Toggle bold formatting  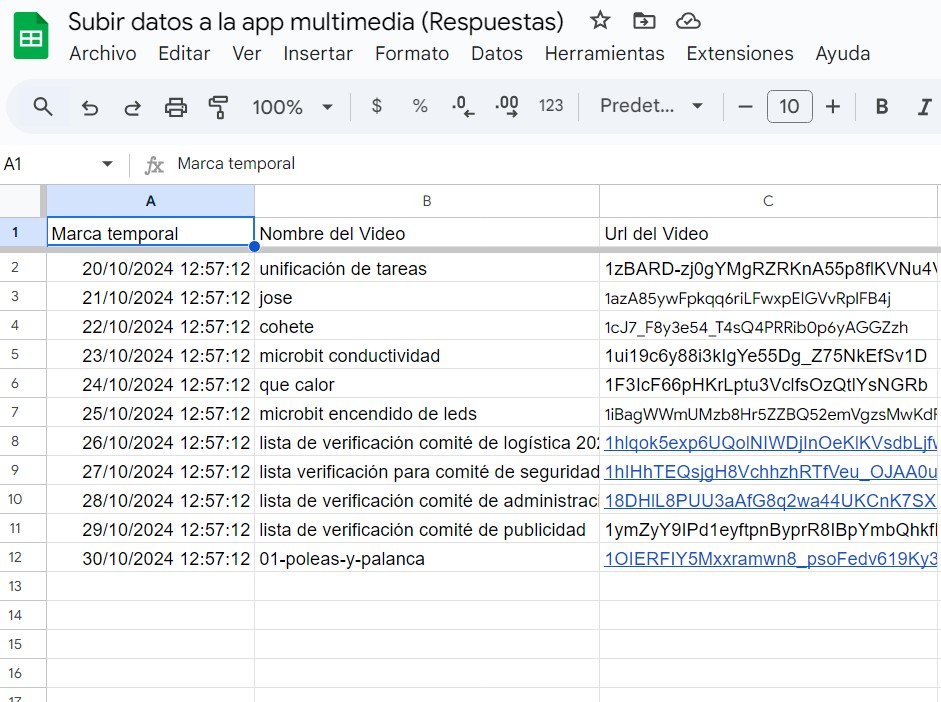click(881, 107)
